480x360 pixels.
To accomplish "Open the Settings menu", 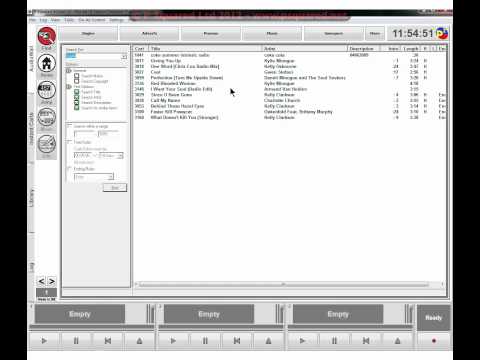I will coord(116,20).
